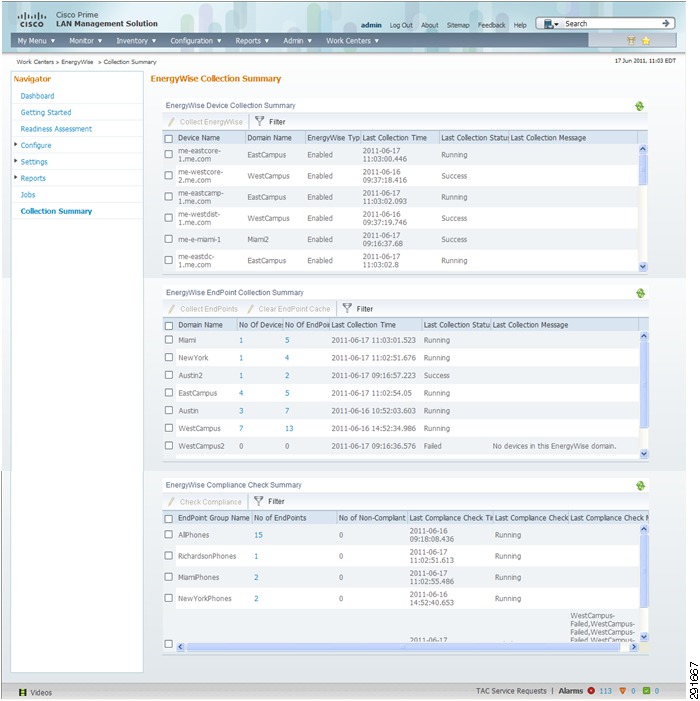The height and width of the screenshot is (701, 700).
Task: Expand Settings in the Navigator
Action: coord(16,161)
